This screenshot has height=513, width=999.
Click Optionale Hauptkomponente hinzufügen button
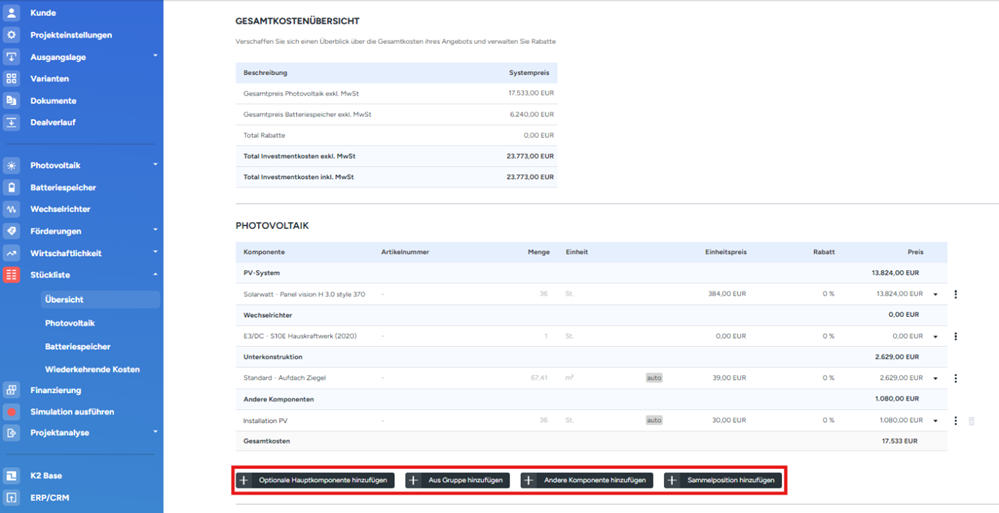(x=315, y=481)
